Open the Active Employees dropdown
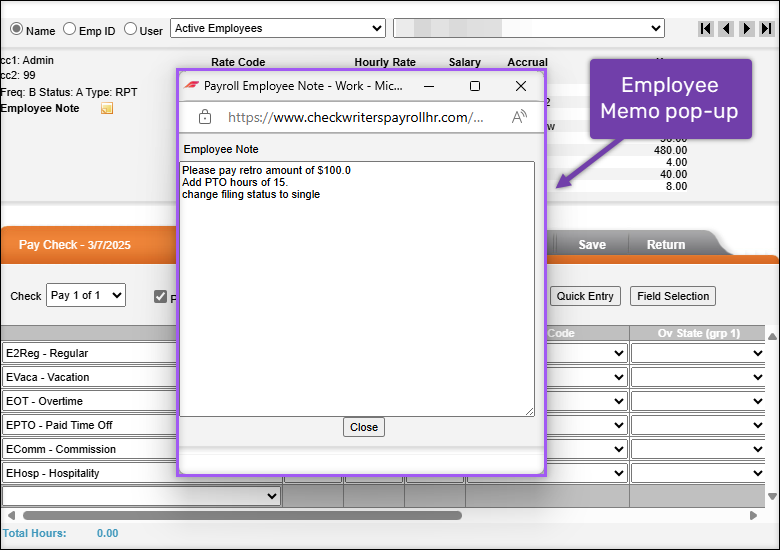 tap(277, 28)
